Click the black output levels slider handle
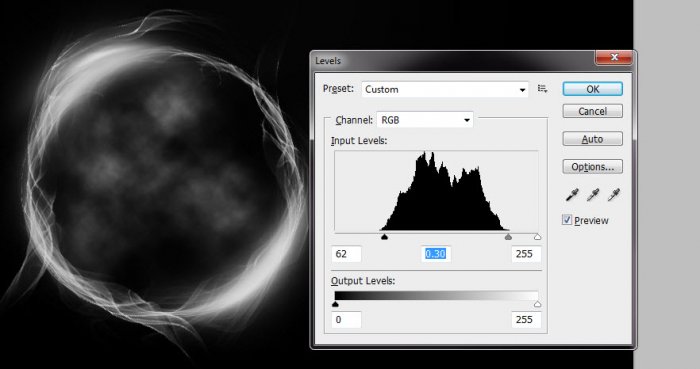Screen dimensions: 700x369 tap(335, 304)
